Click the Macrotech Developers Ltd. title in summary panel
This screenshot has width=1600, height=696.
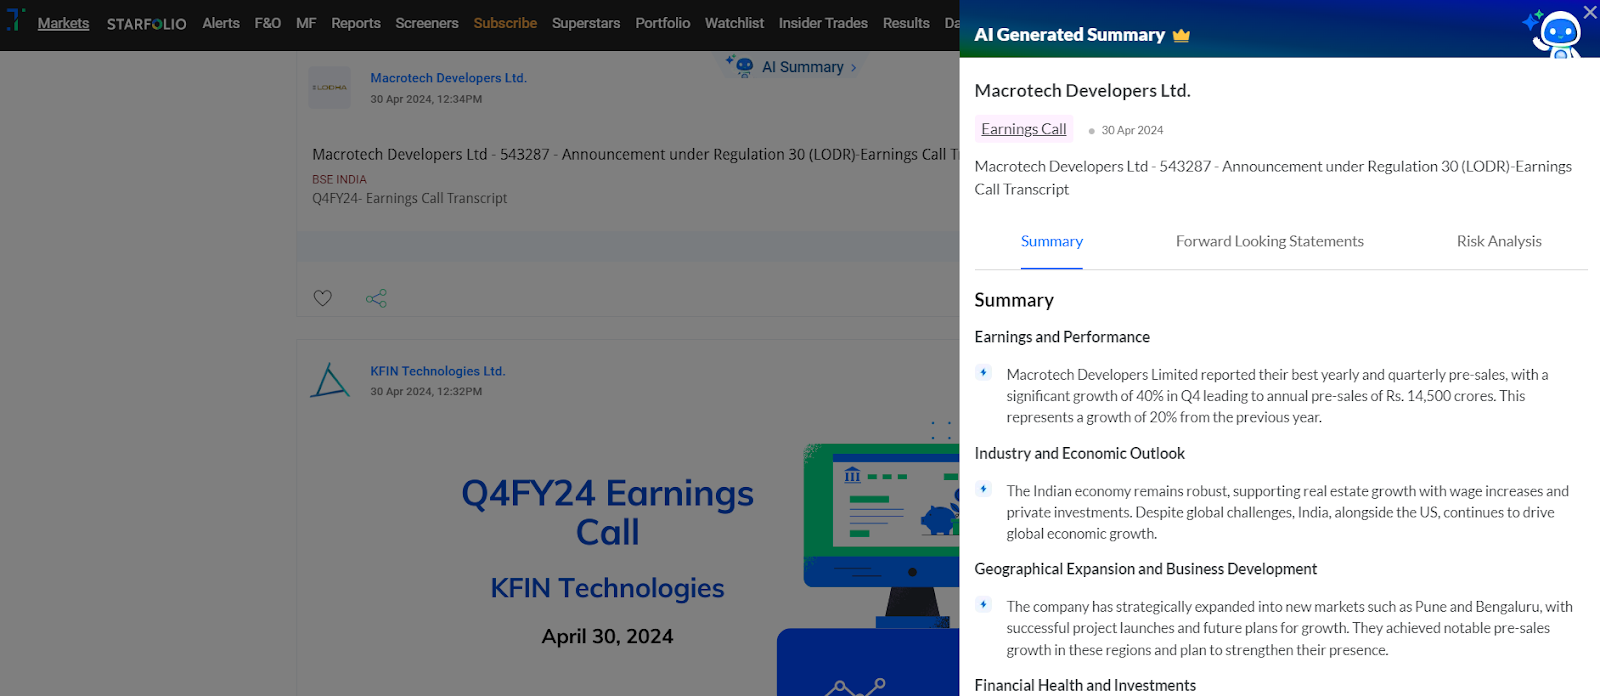tap(1083, 90)
